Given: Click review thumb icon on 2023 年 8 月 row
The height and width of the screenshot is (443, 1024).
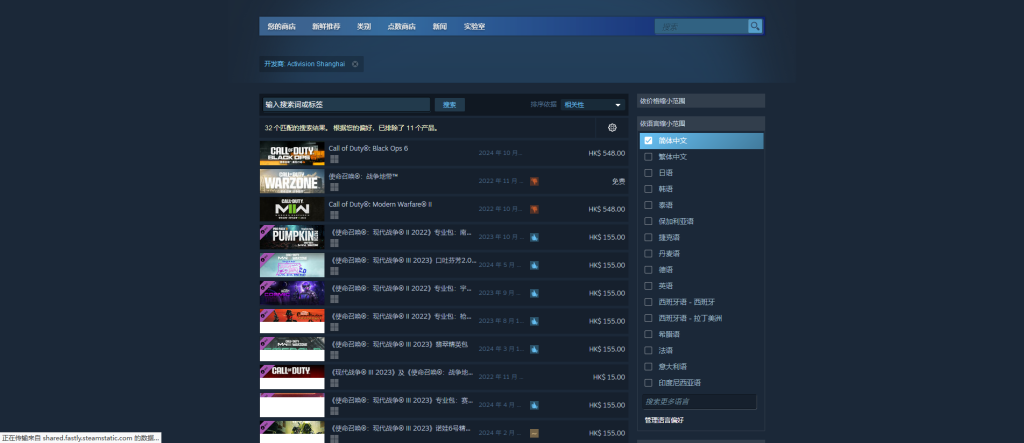Looking at the screenshot, I should click(534, 321).
